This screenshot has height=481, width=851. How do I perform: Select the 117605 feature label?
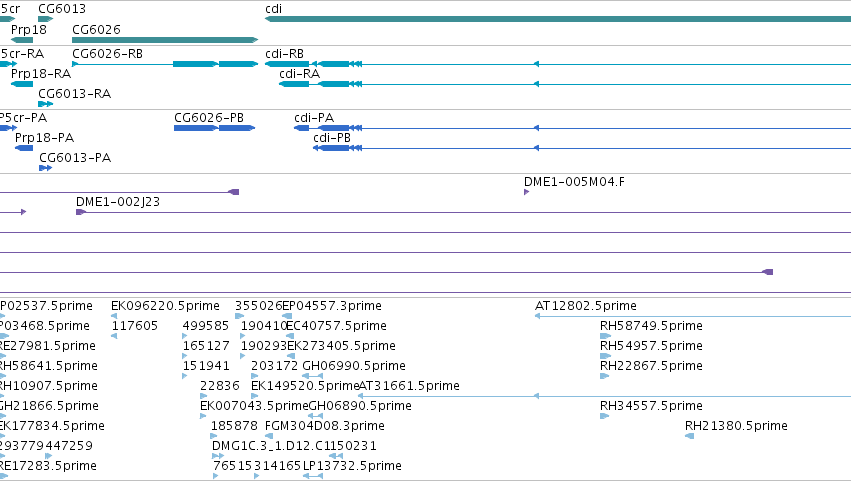pos(135,326)
